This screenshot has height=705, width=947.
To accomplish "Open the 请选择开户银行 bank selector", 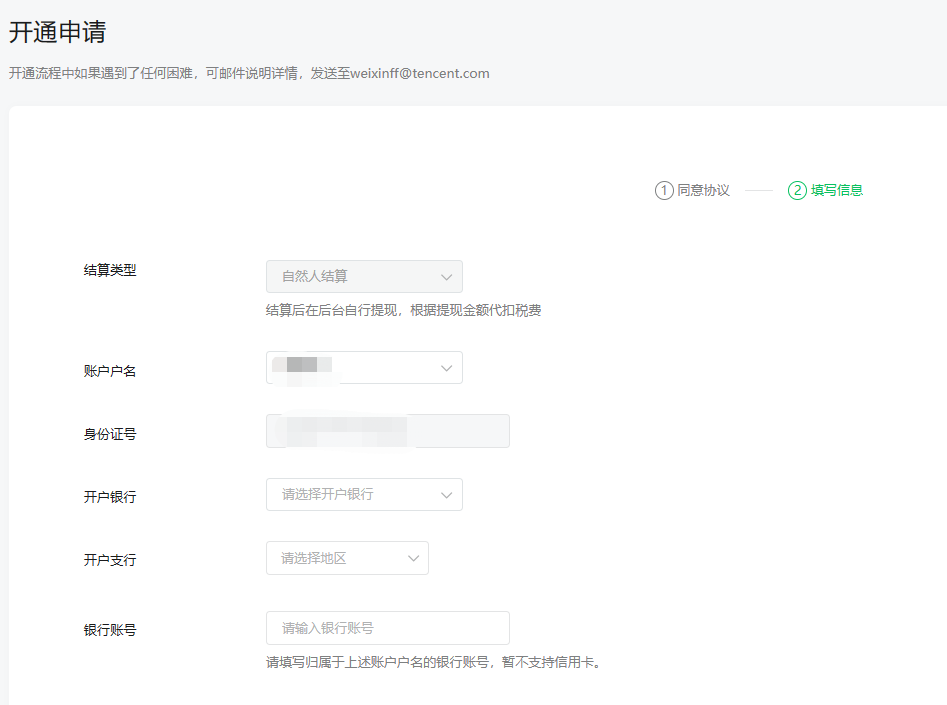I will pyautogui.click(x=364, y=495).
